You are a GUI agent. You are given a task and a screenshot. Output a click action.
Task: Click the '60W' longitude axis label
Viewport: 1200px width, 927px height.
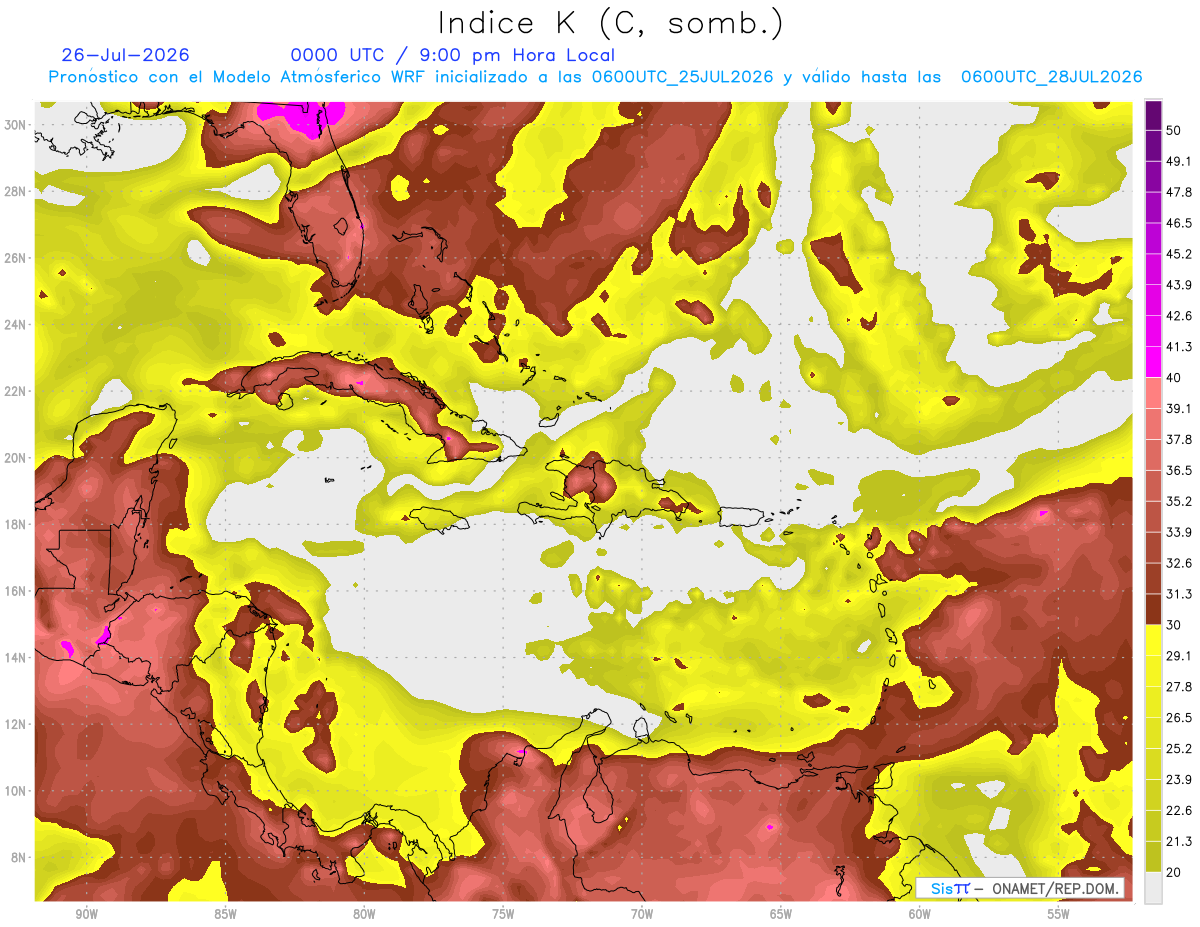[x=920, y=914]
